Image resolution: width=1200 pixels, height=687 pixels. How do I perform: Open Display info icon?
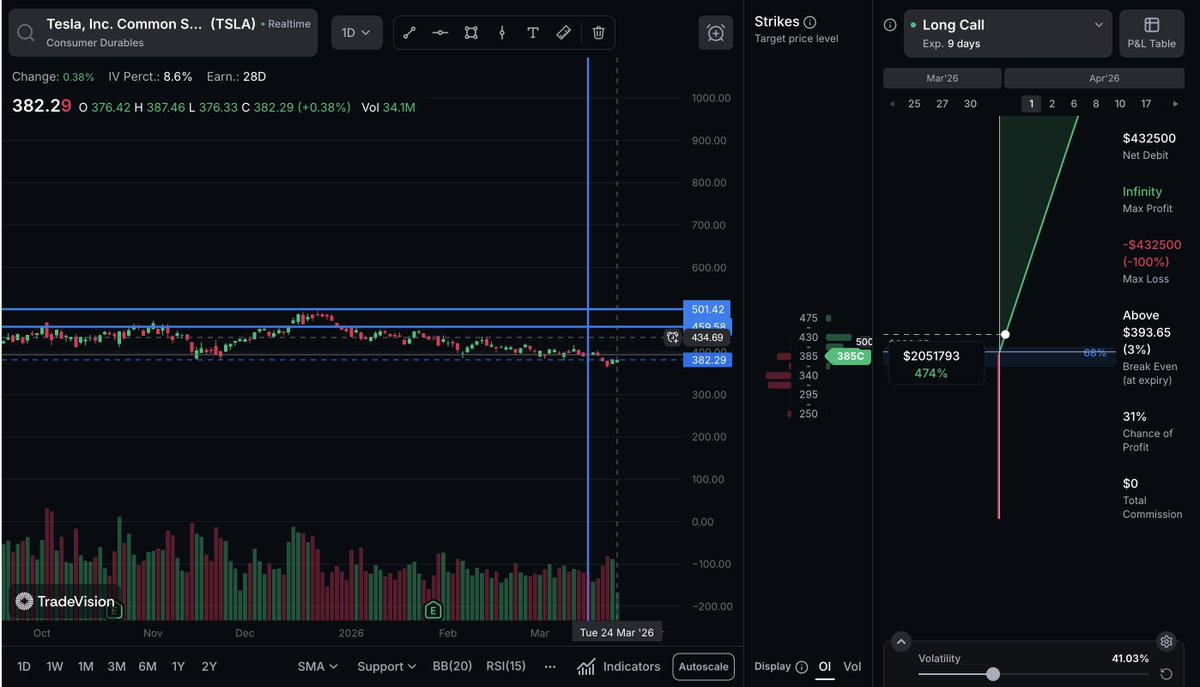802,667
